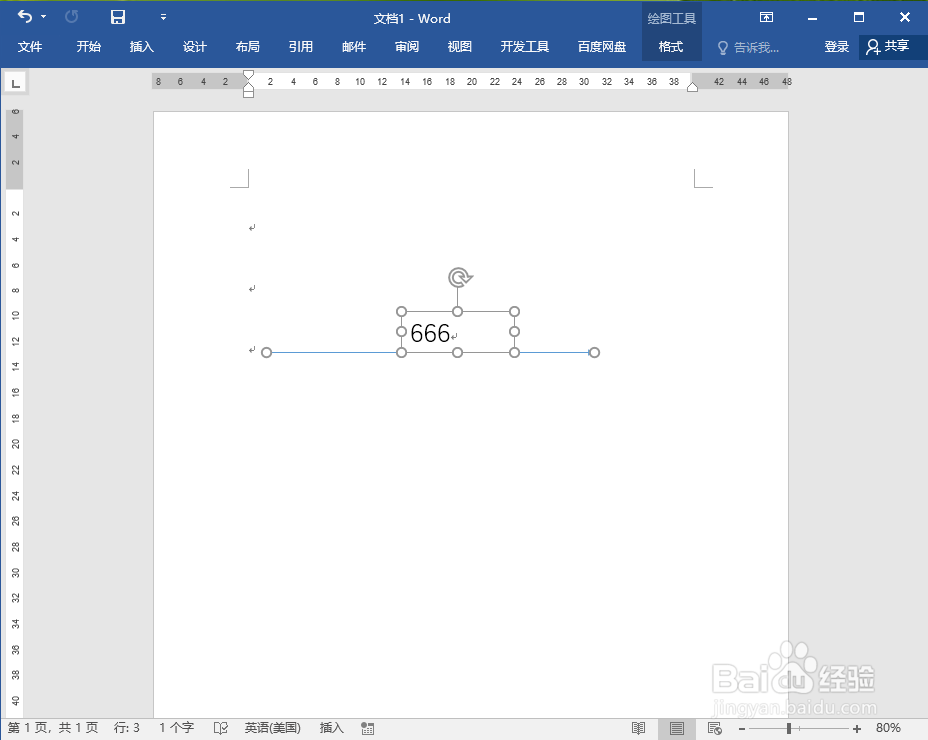Switch to Read Mode view icon
Image resolution: width=928 pixels, height=740 pixels.
tap(639, 728)
